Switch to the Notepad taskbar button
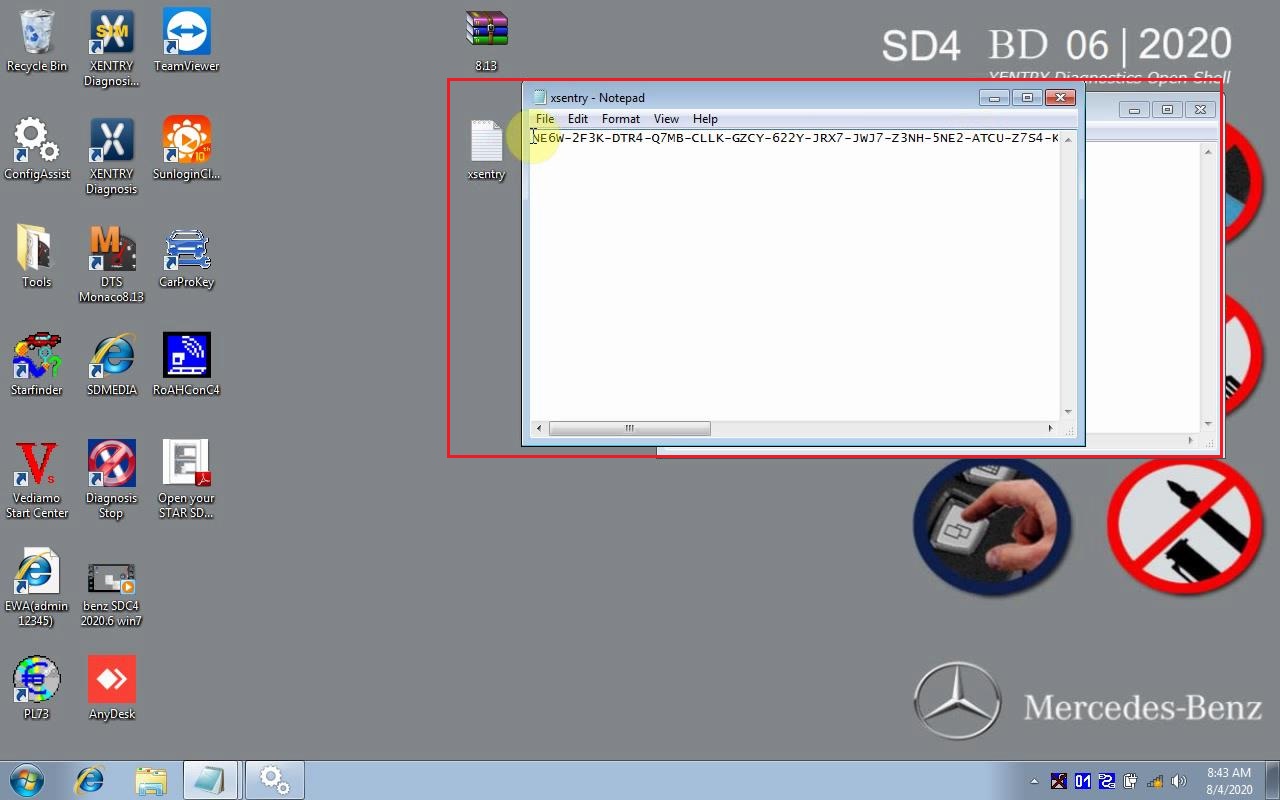The width and height of the screenshot is (1280, 800). click(x=211, y=780)
